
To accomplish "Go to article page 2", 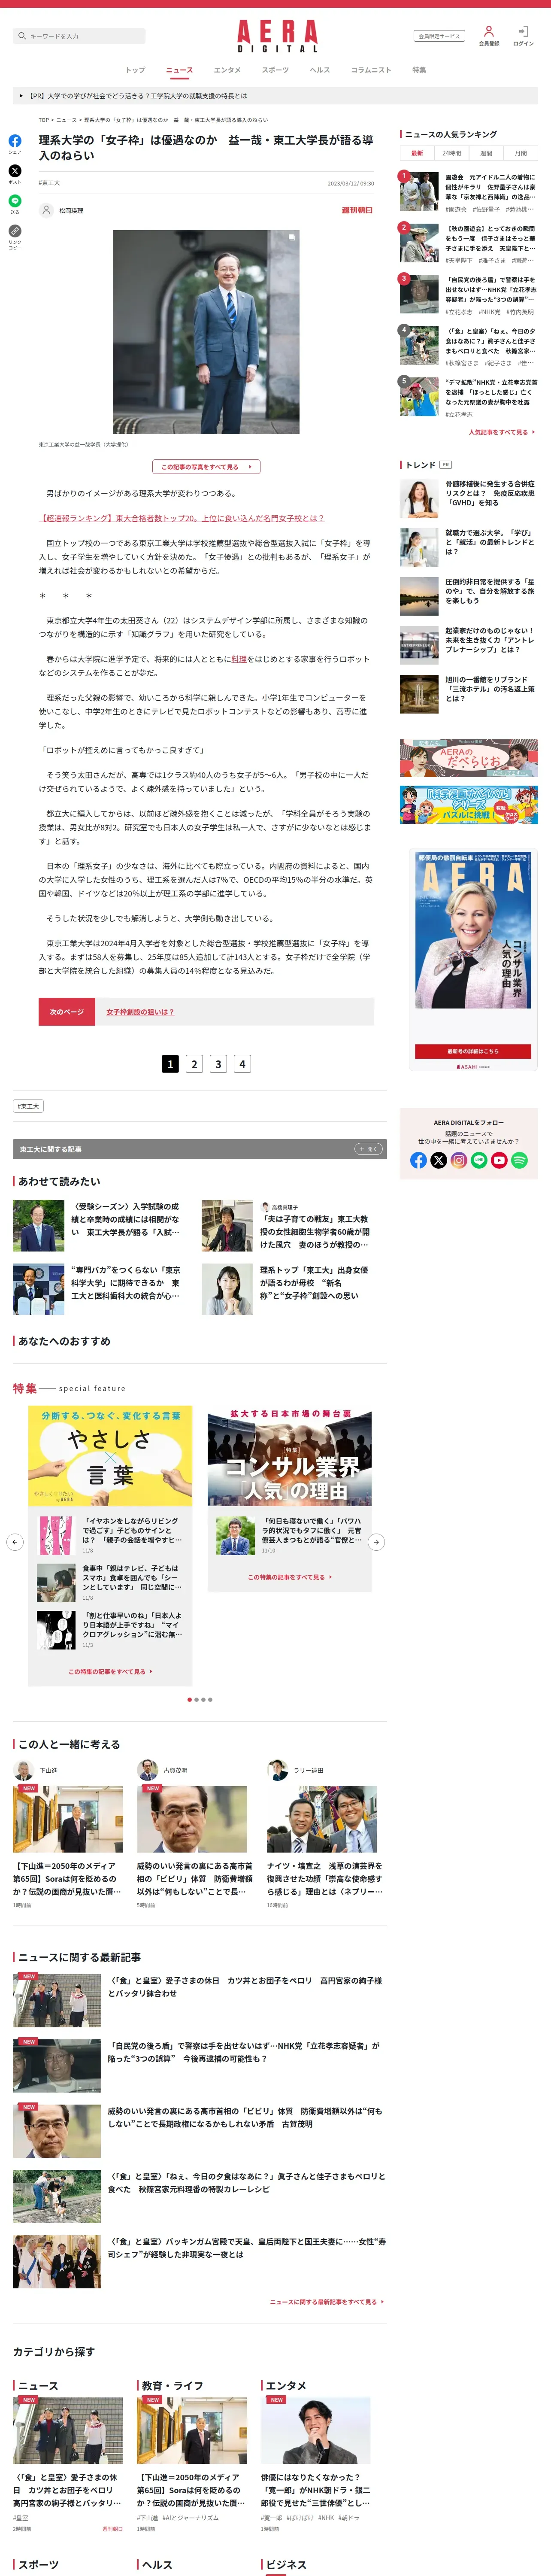I will click(x=194, y=1064).
